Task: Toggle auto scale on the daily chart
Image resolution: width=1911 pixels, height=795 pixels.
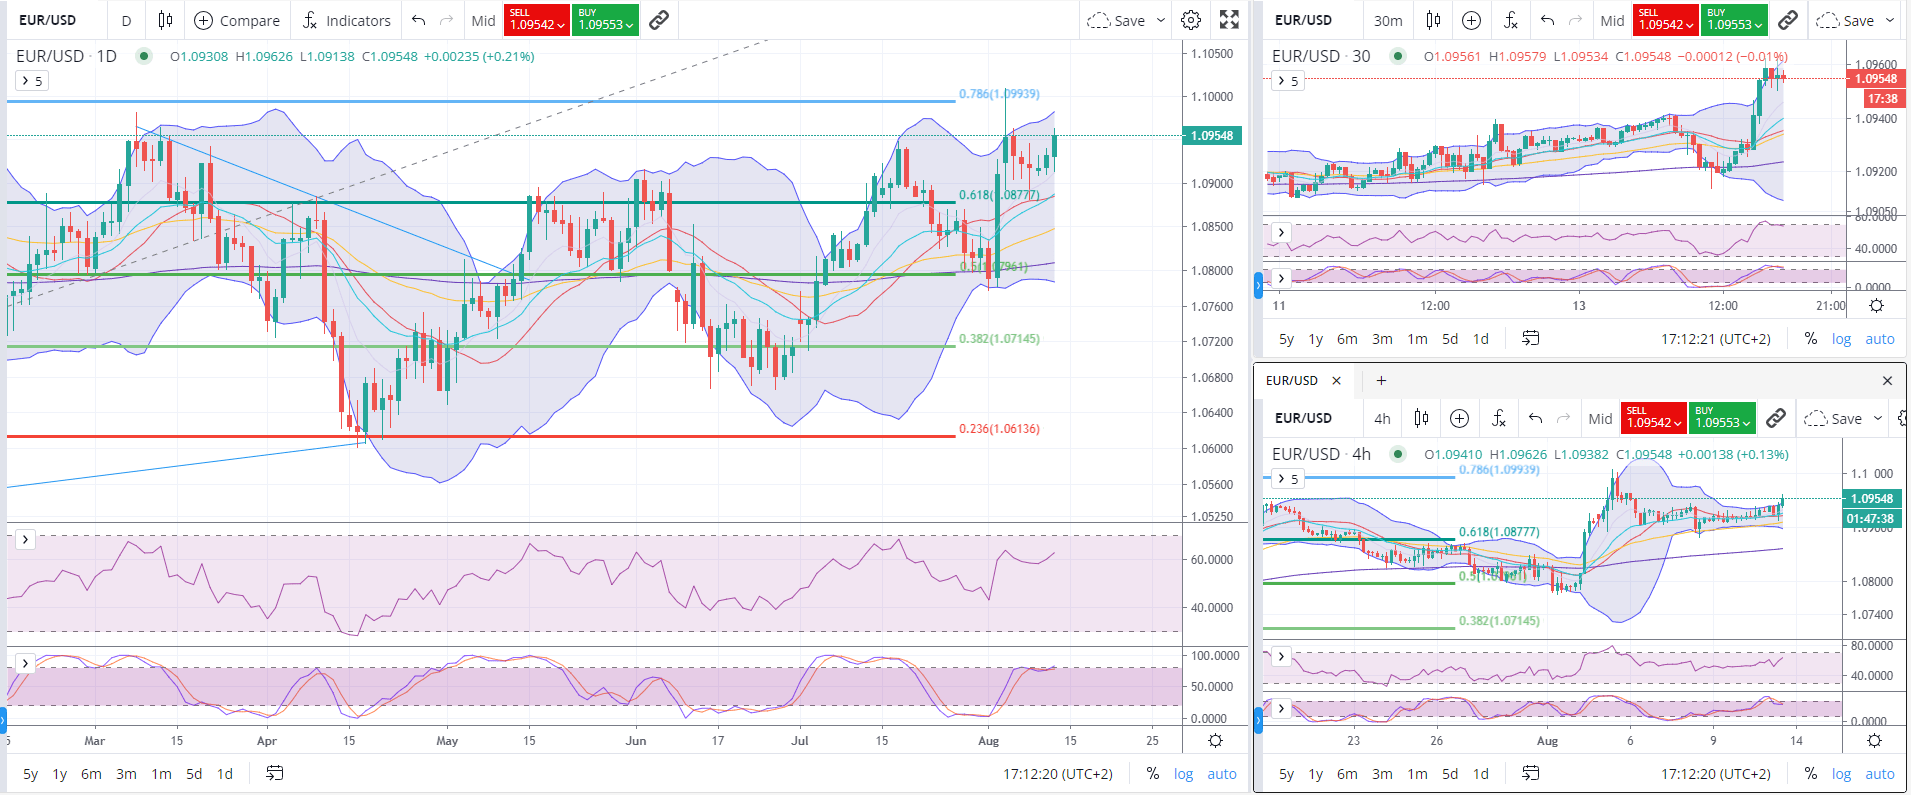Action: click(x=1222, y=774)
